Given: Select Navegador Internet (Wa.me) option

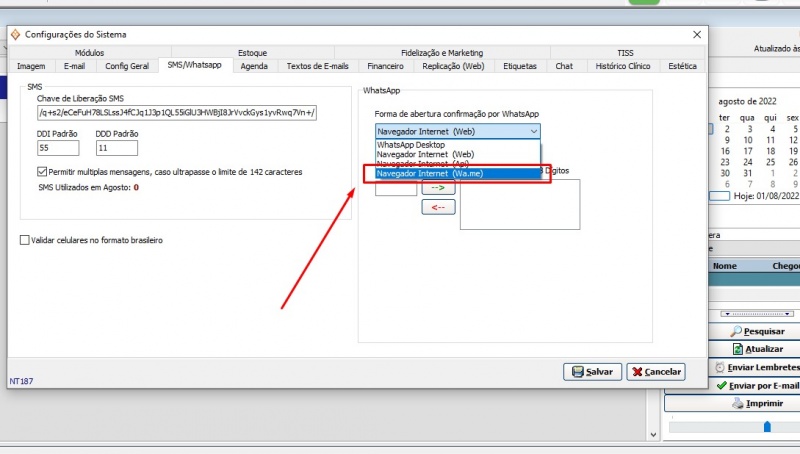Looking at the screenshot, I should tap(429, 174).
